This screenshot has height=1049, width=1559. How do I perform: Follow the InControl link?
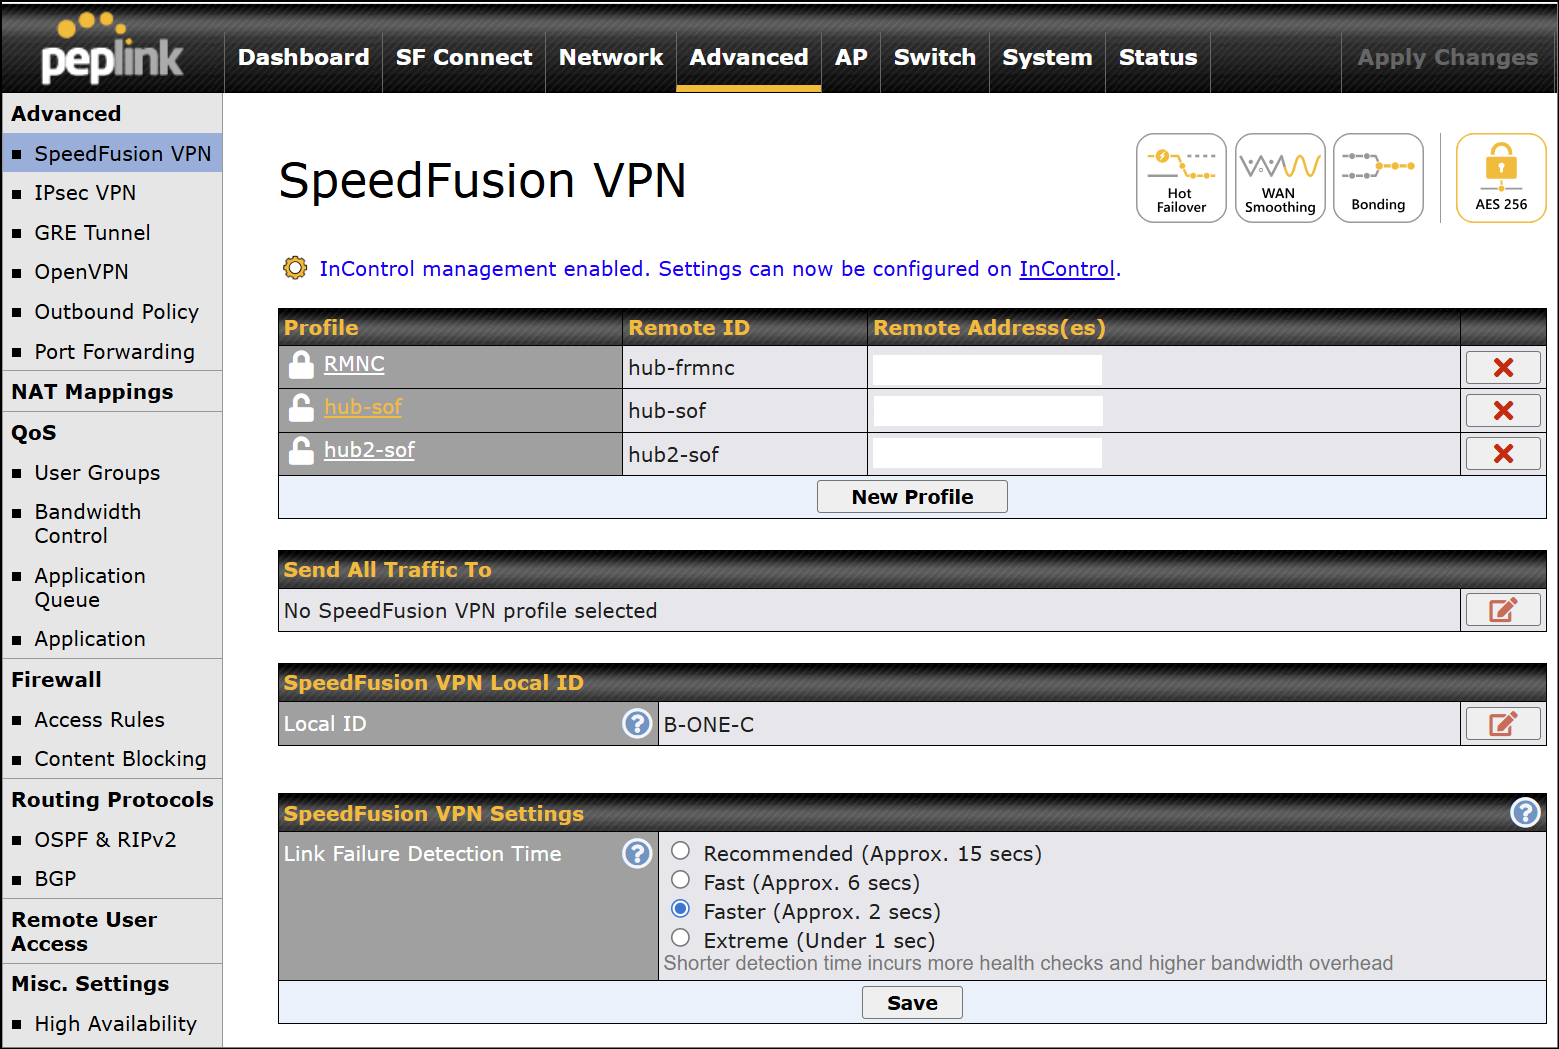1067,269
